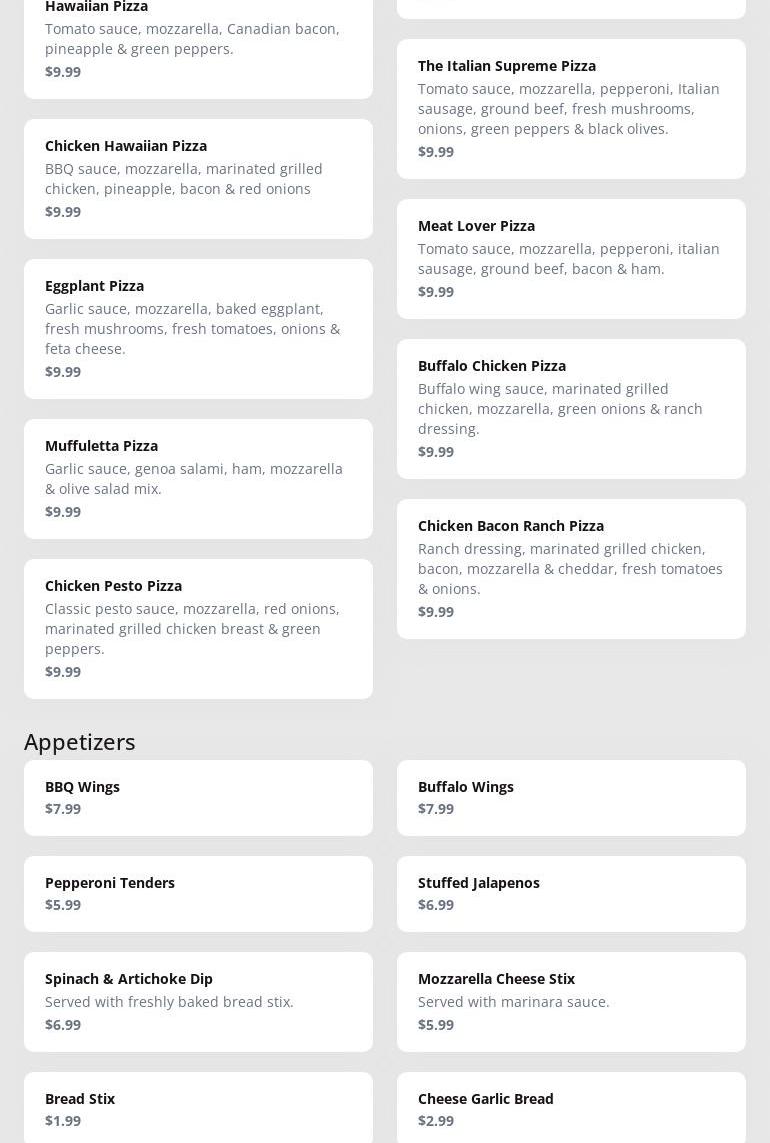
Task: Select Mozzarella Cheese Stix
Action: click(571, 1001)
